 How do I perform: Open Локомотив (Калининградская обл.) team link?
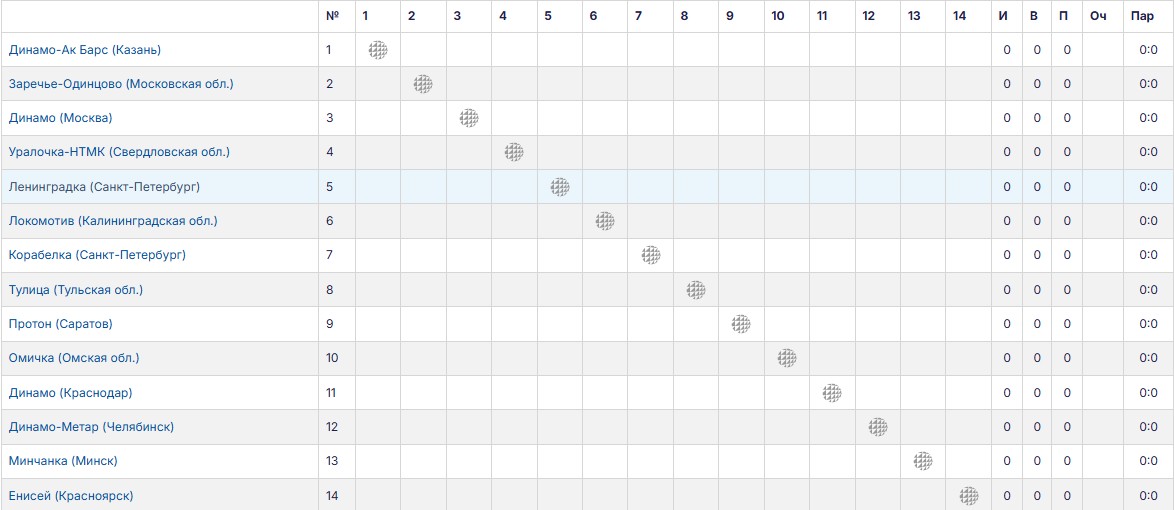(x=113, y=221)
